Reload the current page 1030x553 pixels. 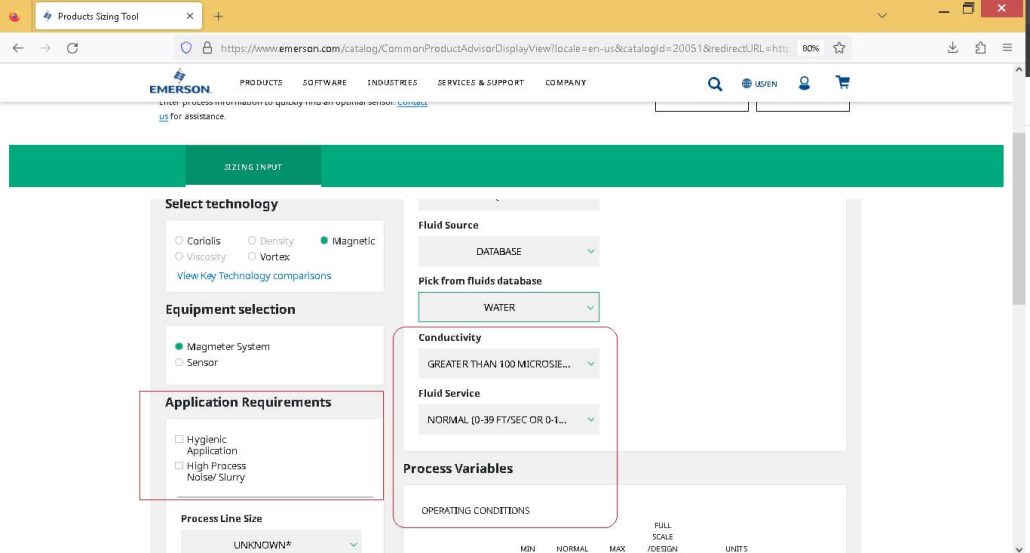72,48
